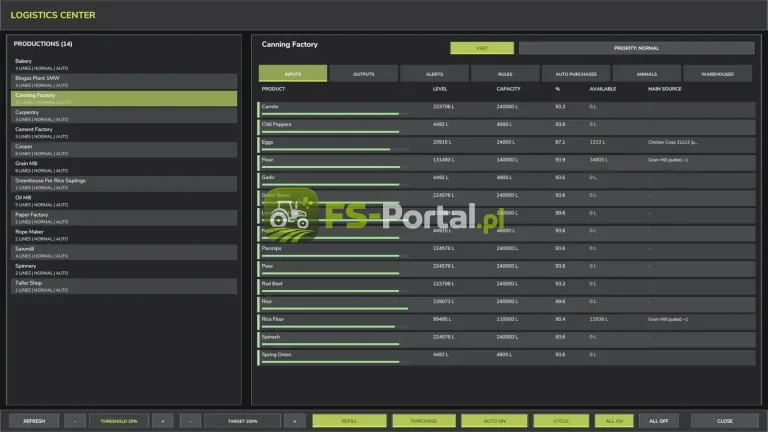This screenshot has width=768, height=432.
Task: Close the Logistics Center
Action: point(724,421)
